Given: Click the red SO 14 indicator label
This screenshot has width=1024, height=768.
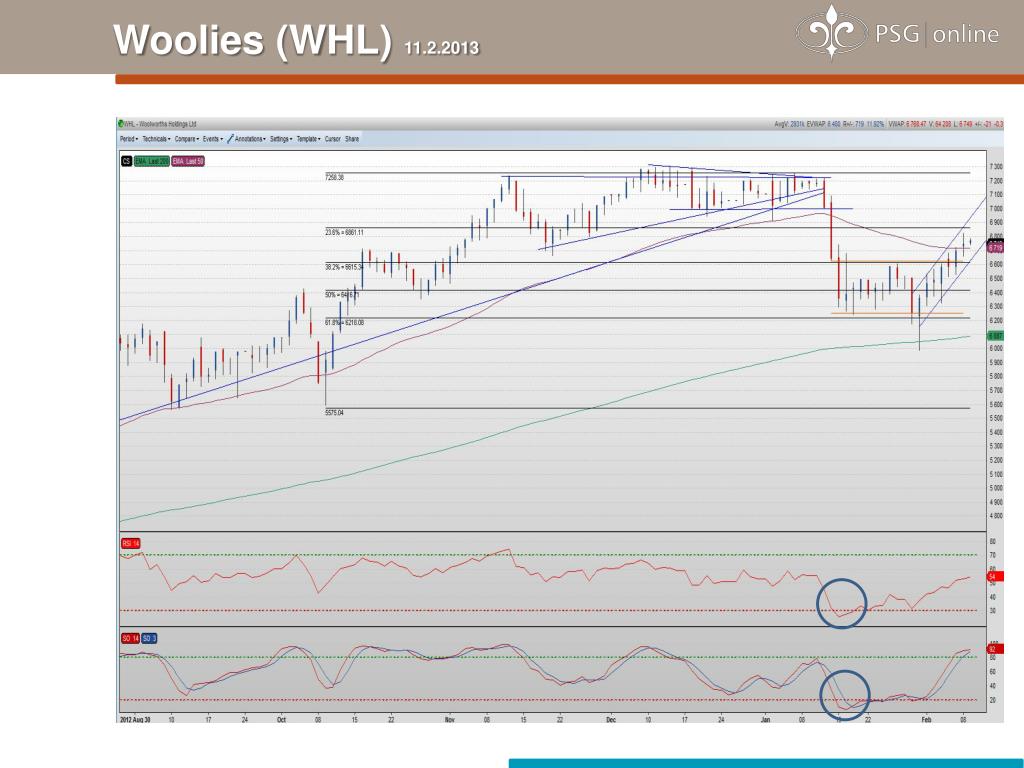Looking at the screenshot, I should (x=130, y=638).
